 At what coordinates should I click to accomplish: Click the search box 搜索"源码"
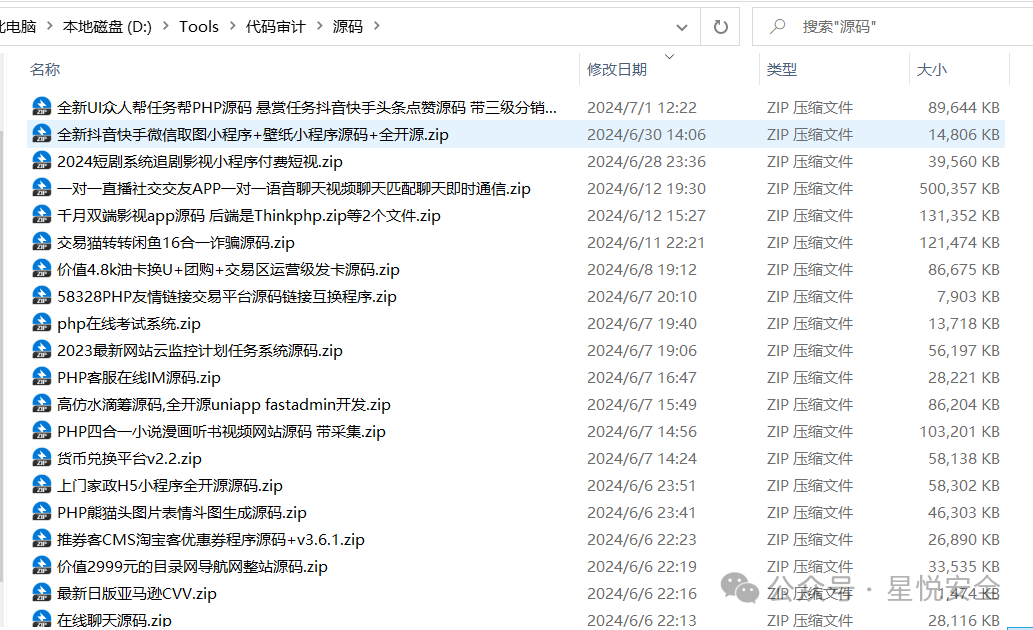pos(893,27)
